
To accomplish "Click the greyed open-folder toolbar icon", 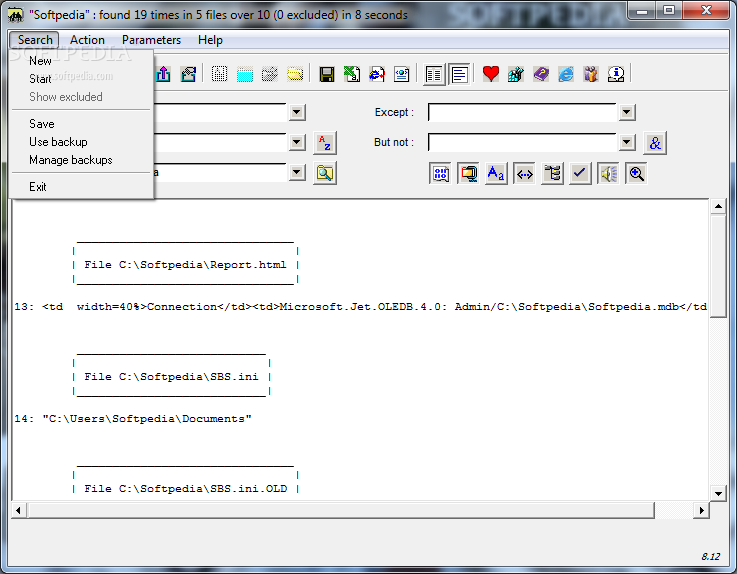I will [270, 74].
